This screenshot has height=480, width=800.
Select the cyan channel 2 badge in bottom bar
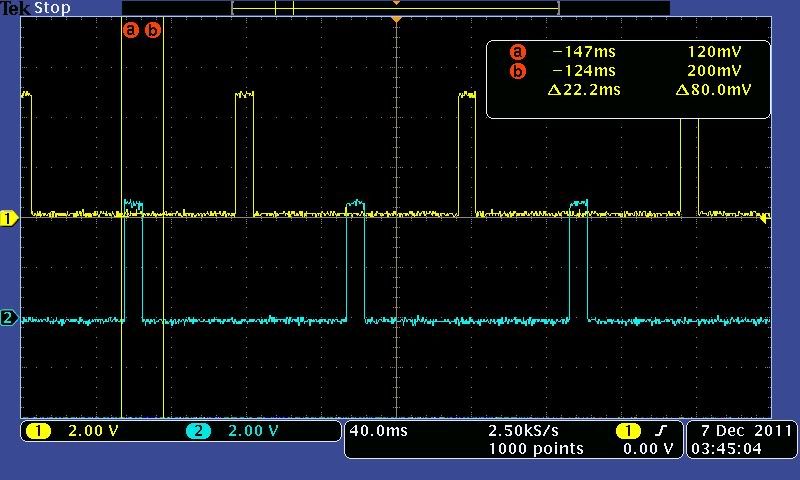pyautogui.click(x=199, y=431)
